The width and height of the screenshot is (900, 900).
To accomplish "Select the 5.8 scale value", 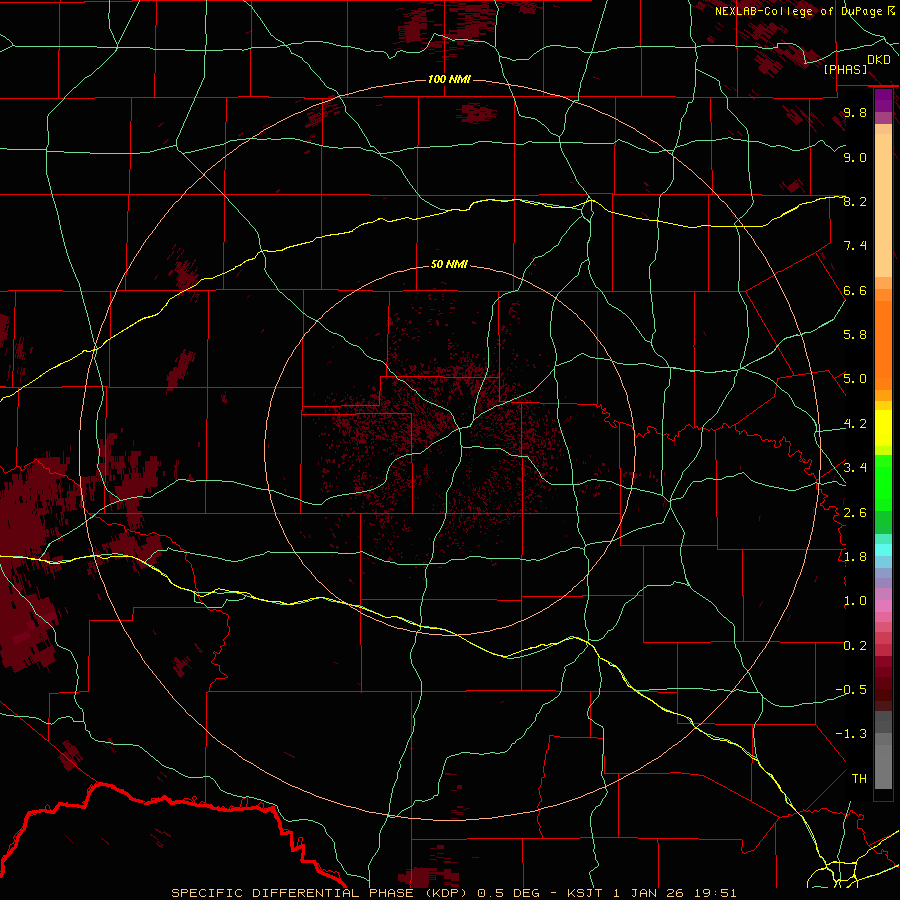I will point(855,335).
